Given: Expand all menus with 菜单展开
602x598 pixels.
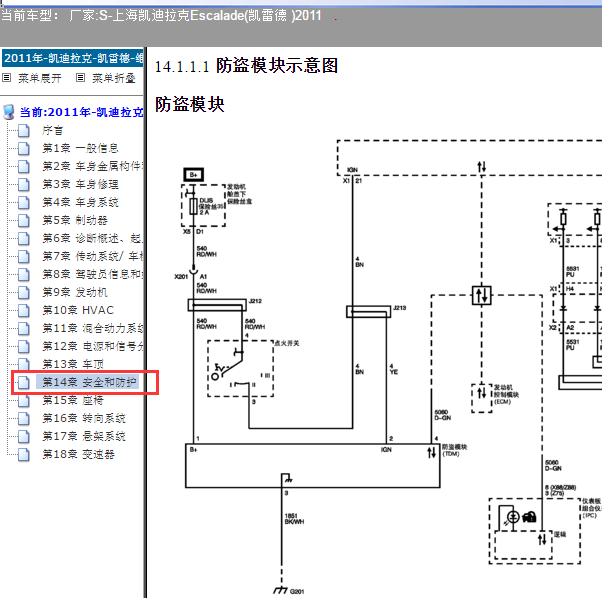Looking at the screenshot, I should point(40,78).
